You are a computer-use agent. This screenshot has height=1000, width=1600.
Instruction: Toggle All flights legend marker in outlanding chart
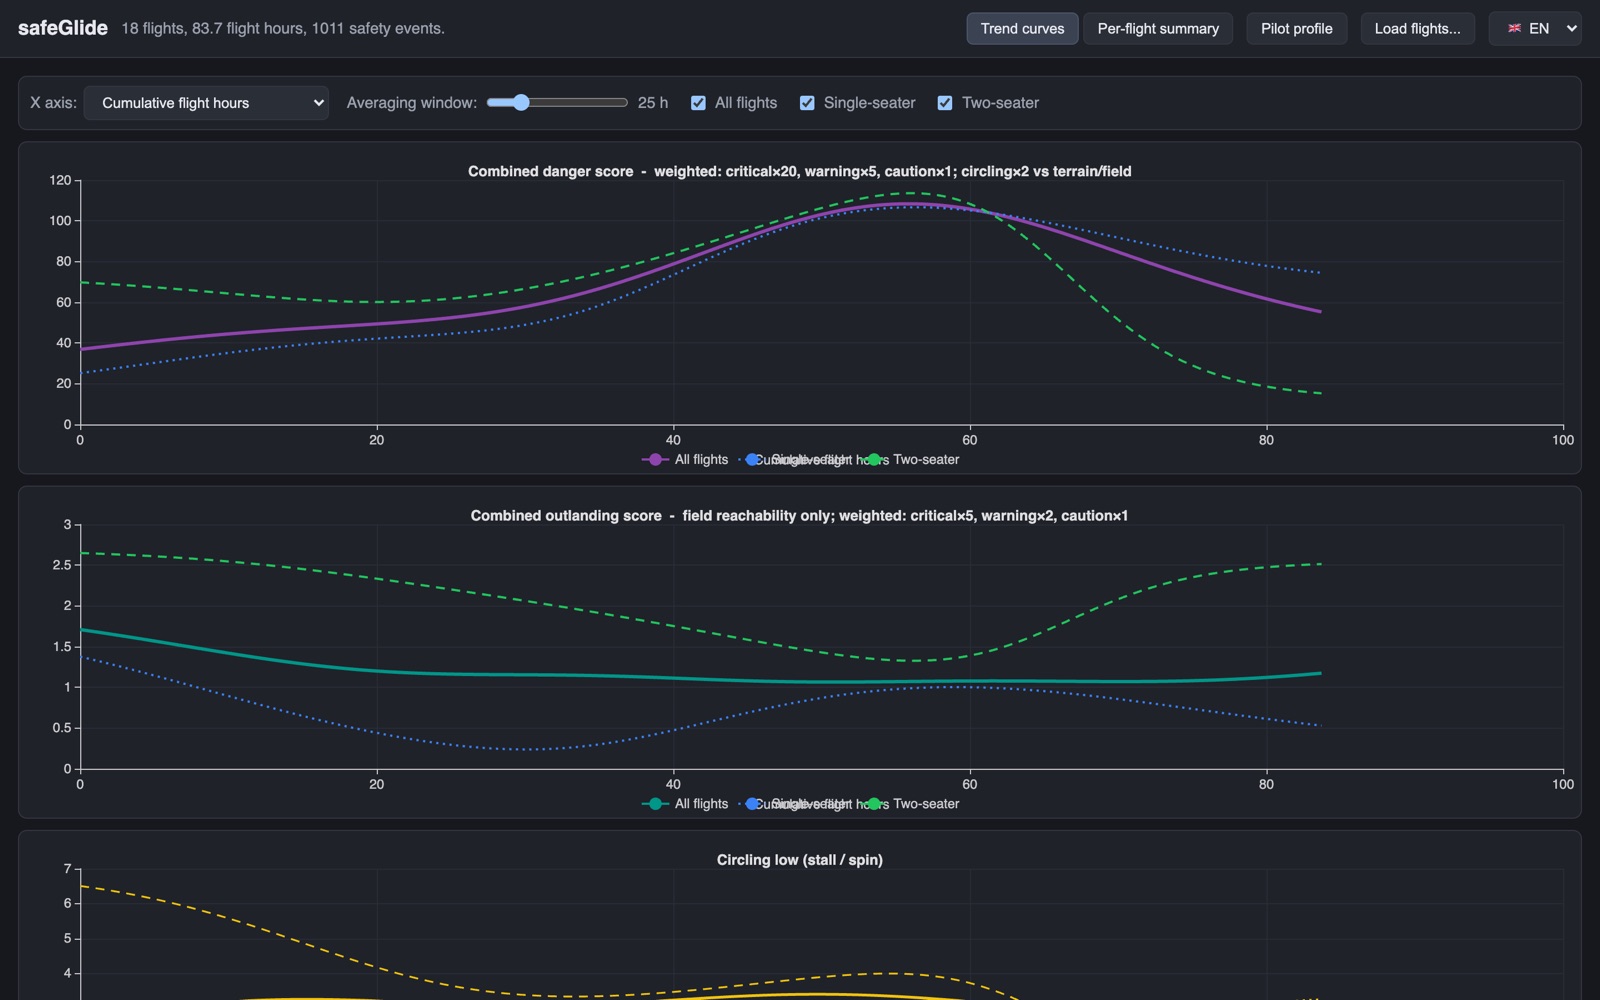click(x=654, y=804)
